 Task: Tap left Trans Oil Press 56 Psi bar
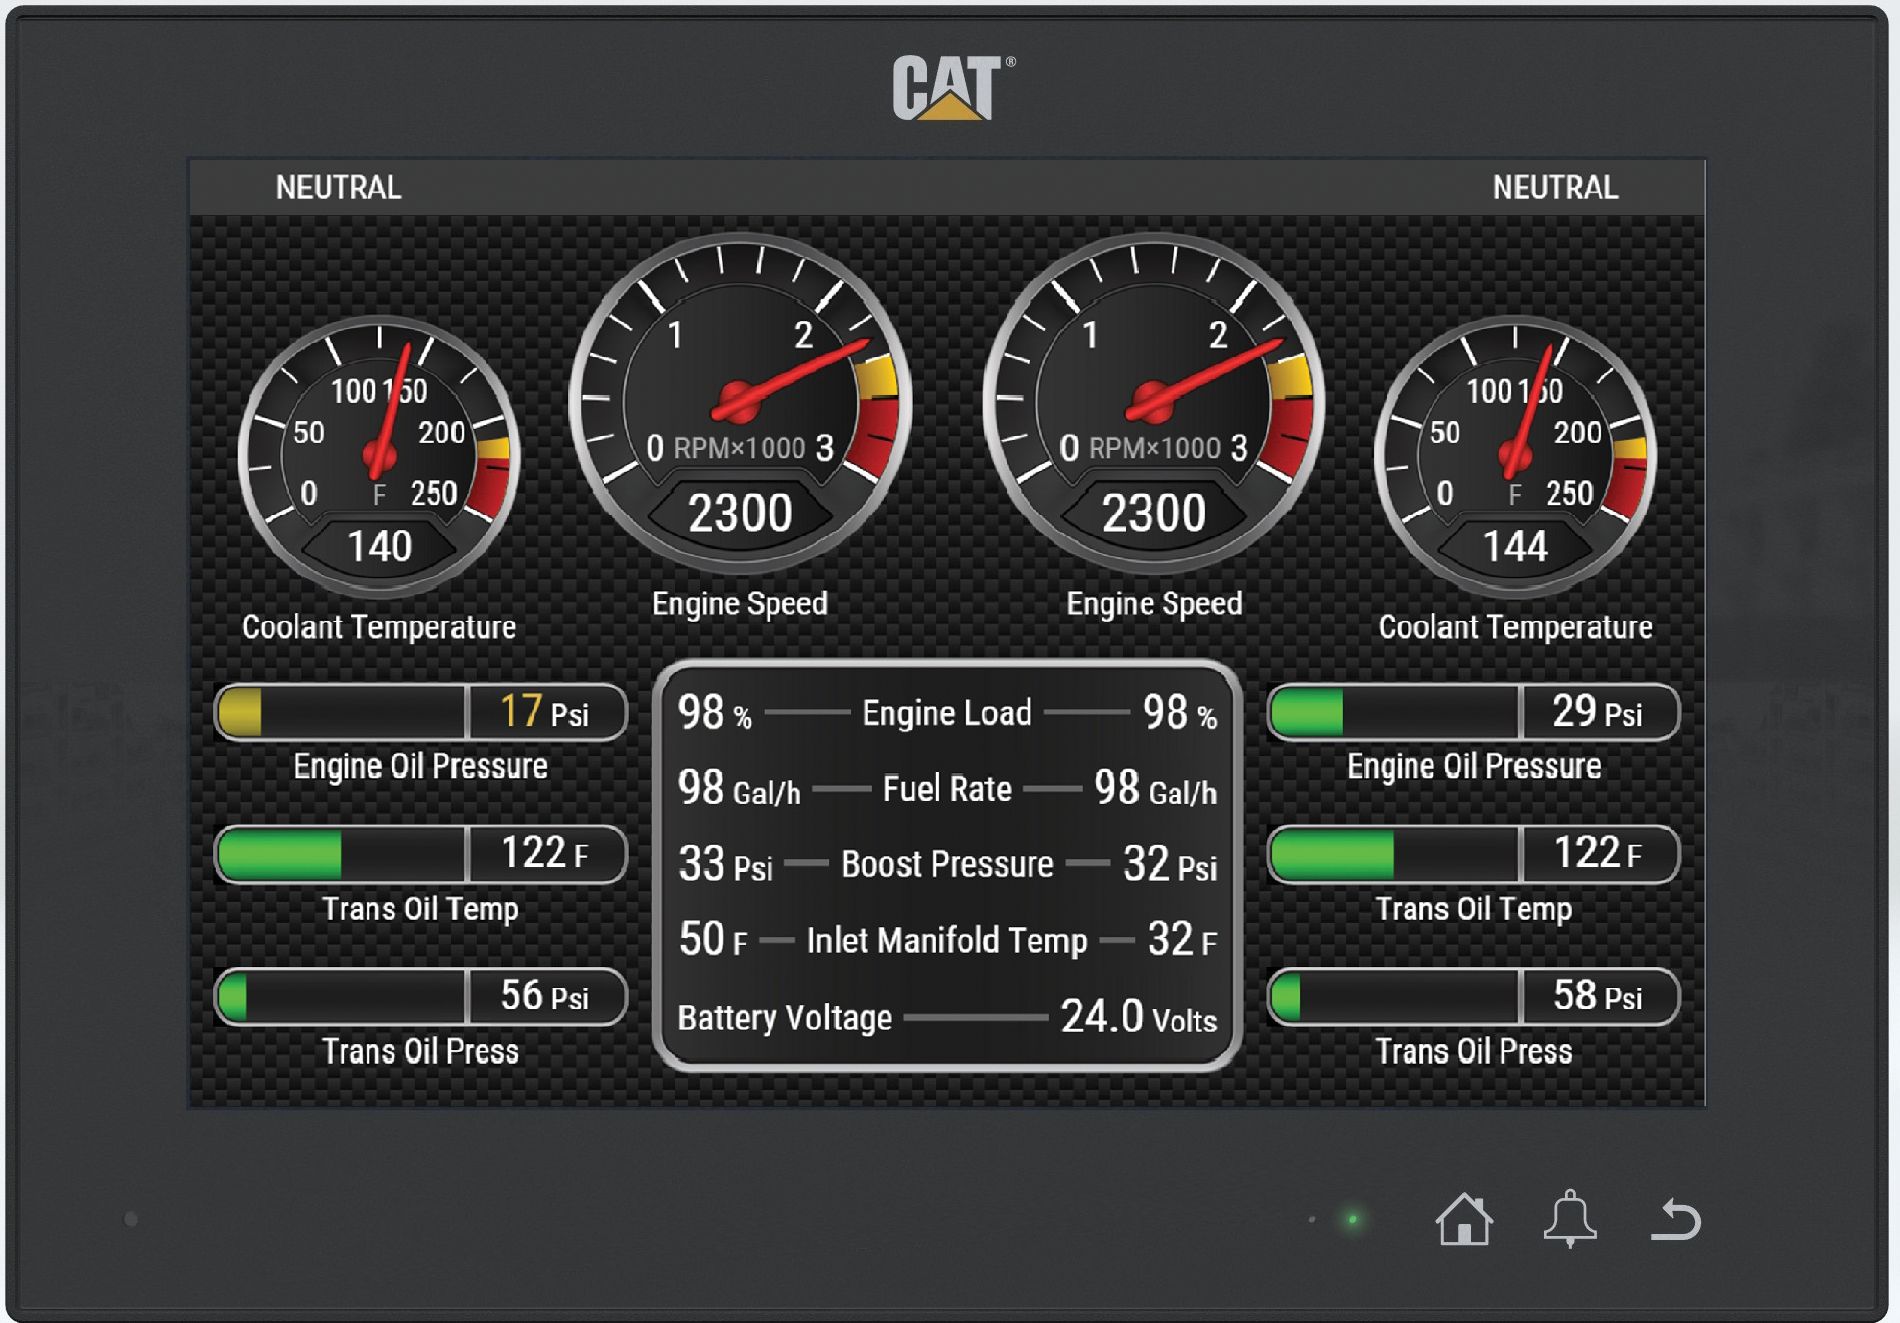pos(421,996)
